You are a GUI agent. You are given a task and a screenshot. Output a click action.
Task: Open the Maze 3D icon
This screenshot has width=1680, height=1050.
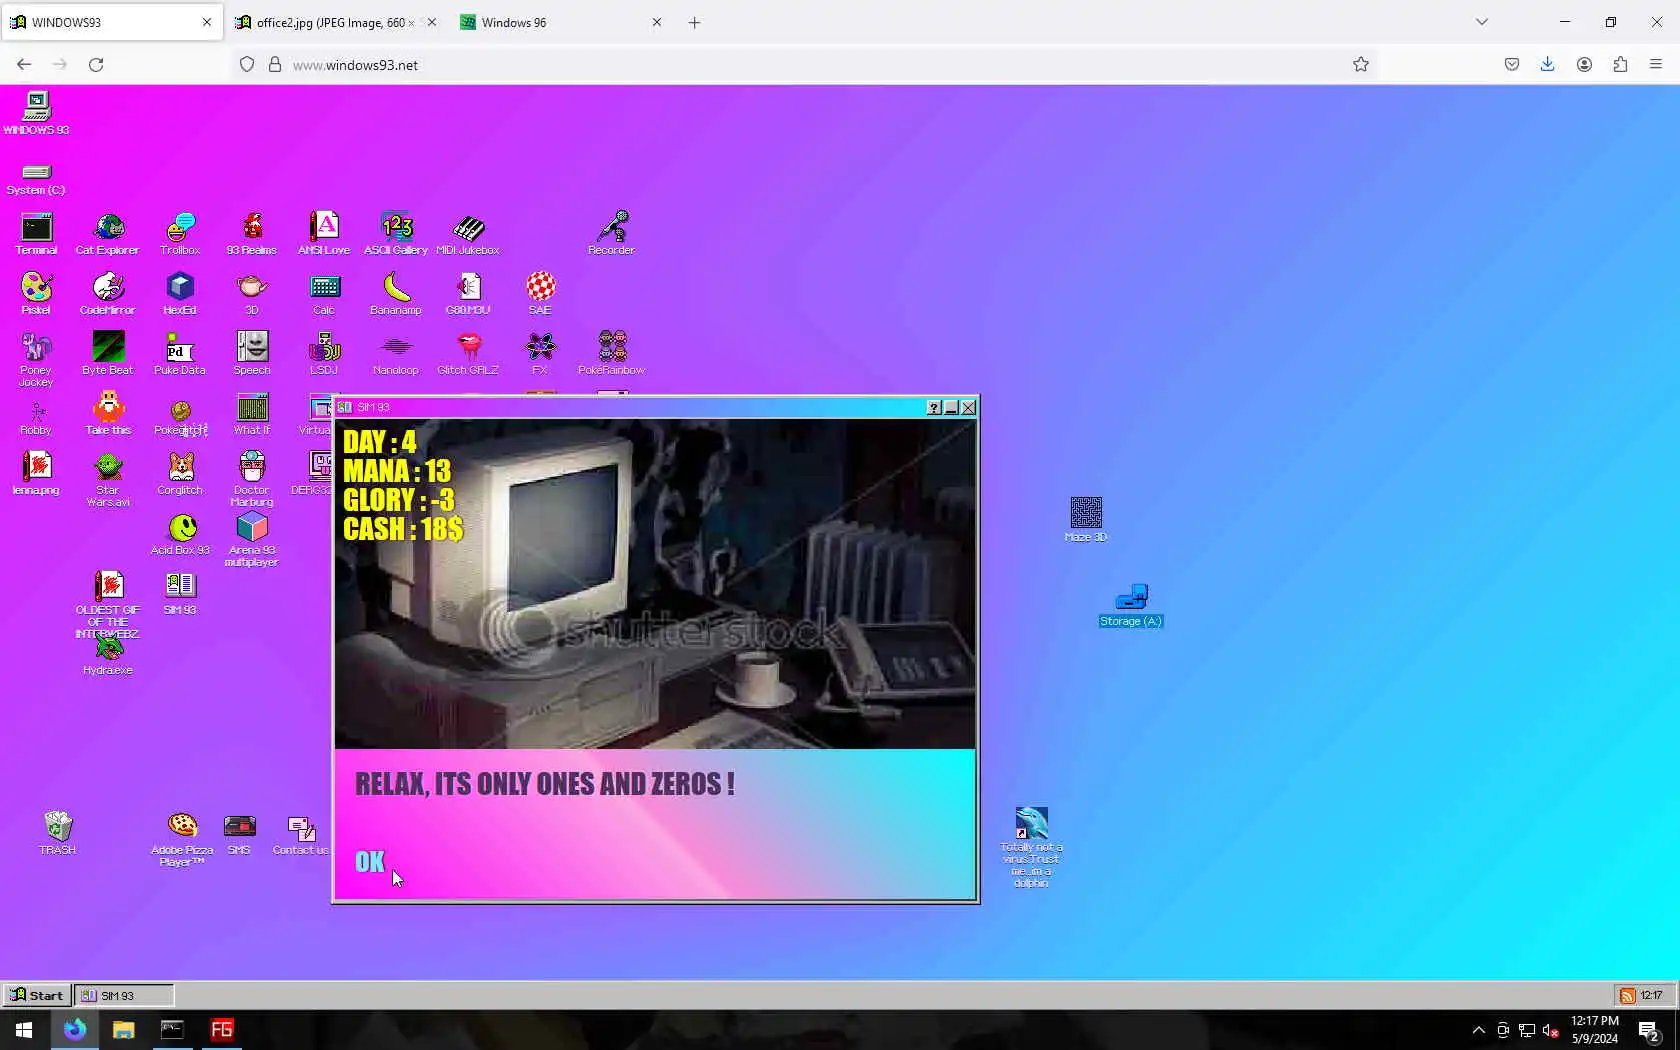point(1086,520)
